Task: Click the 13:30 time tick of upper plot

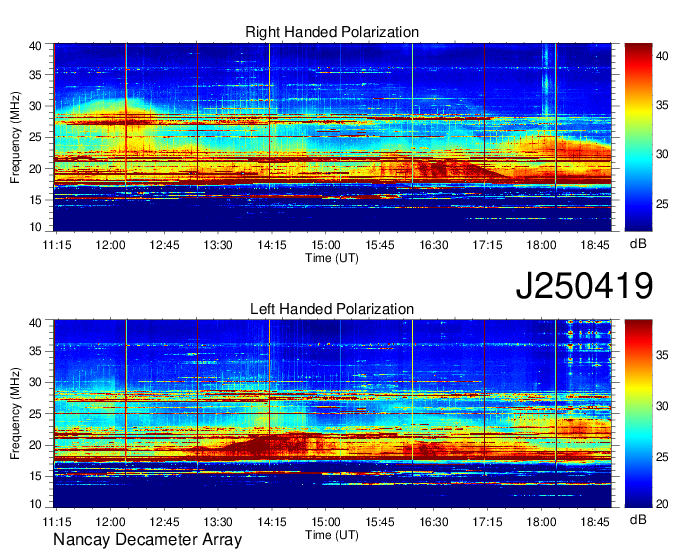Action: (x=218, y=245)
